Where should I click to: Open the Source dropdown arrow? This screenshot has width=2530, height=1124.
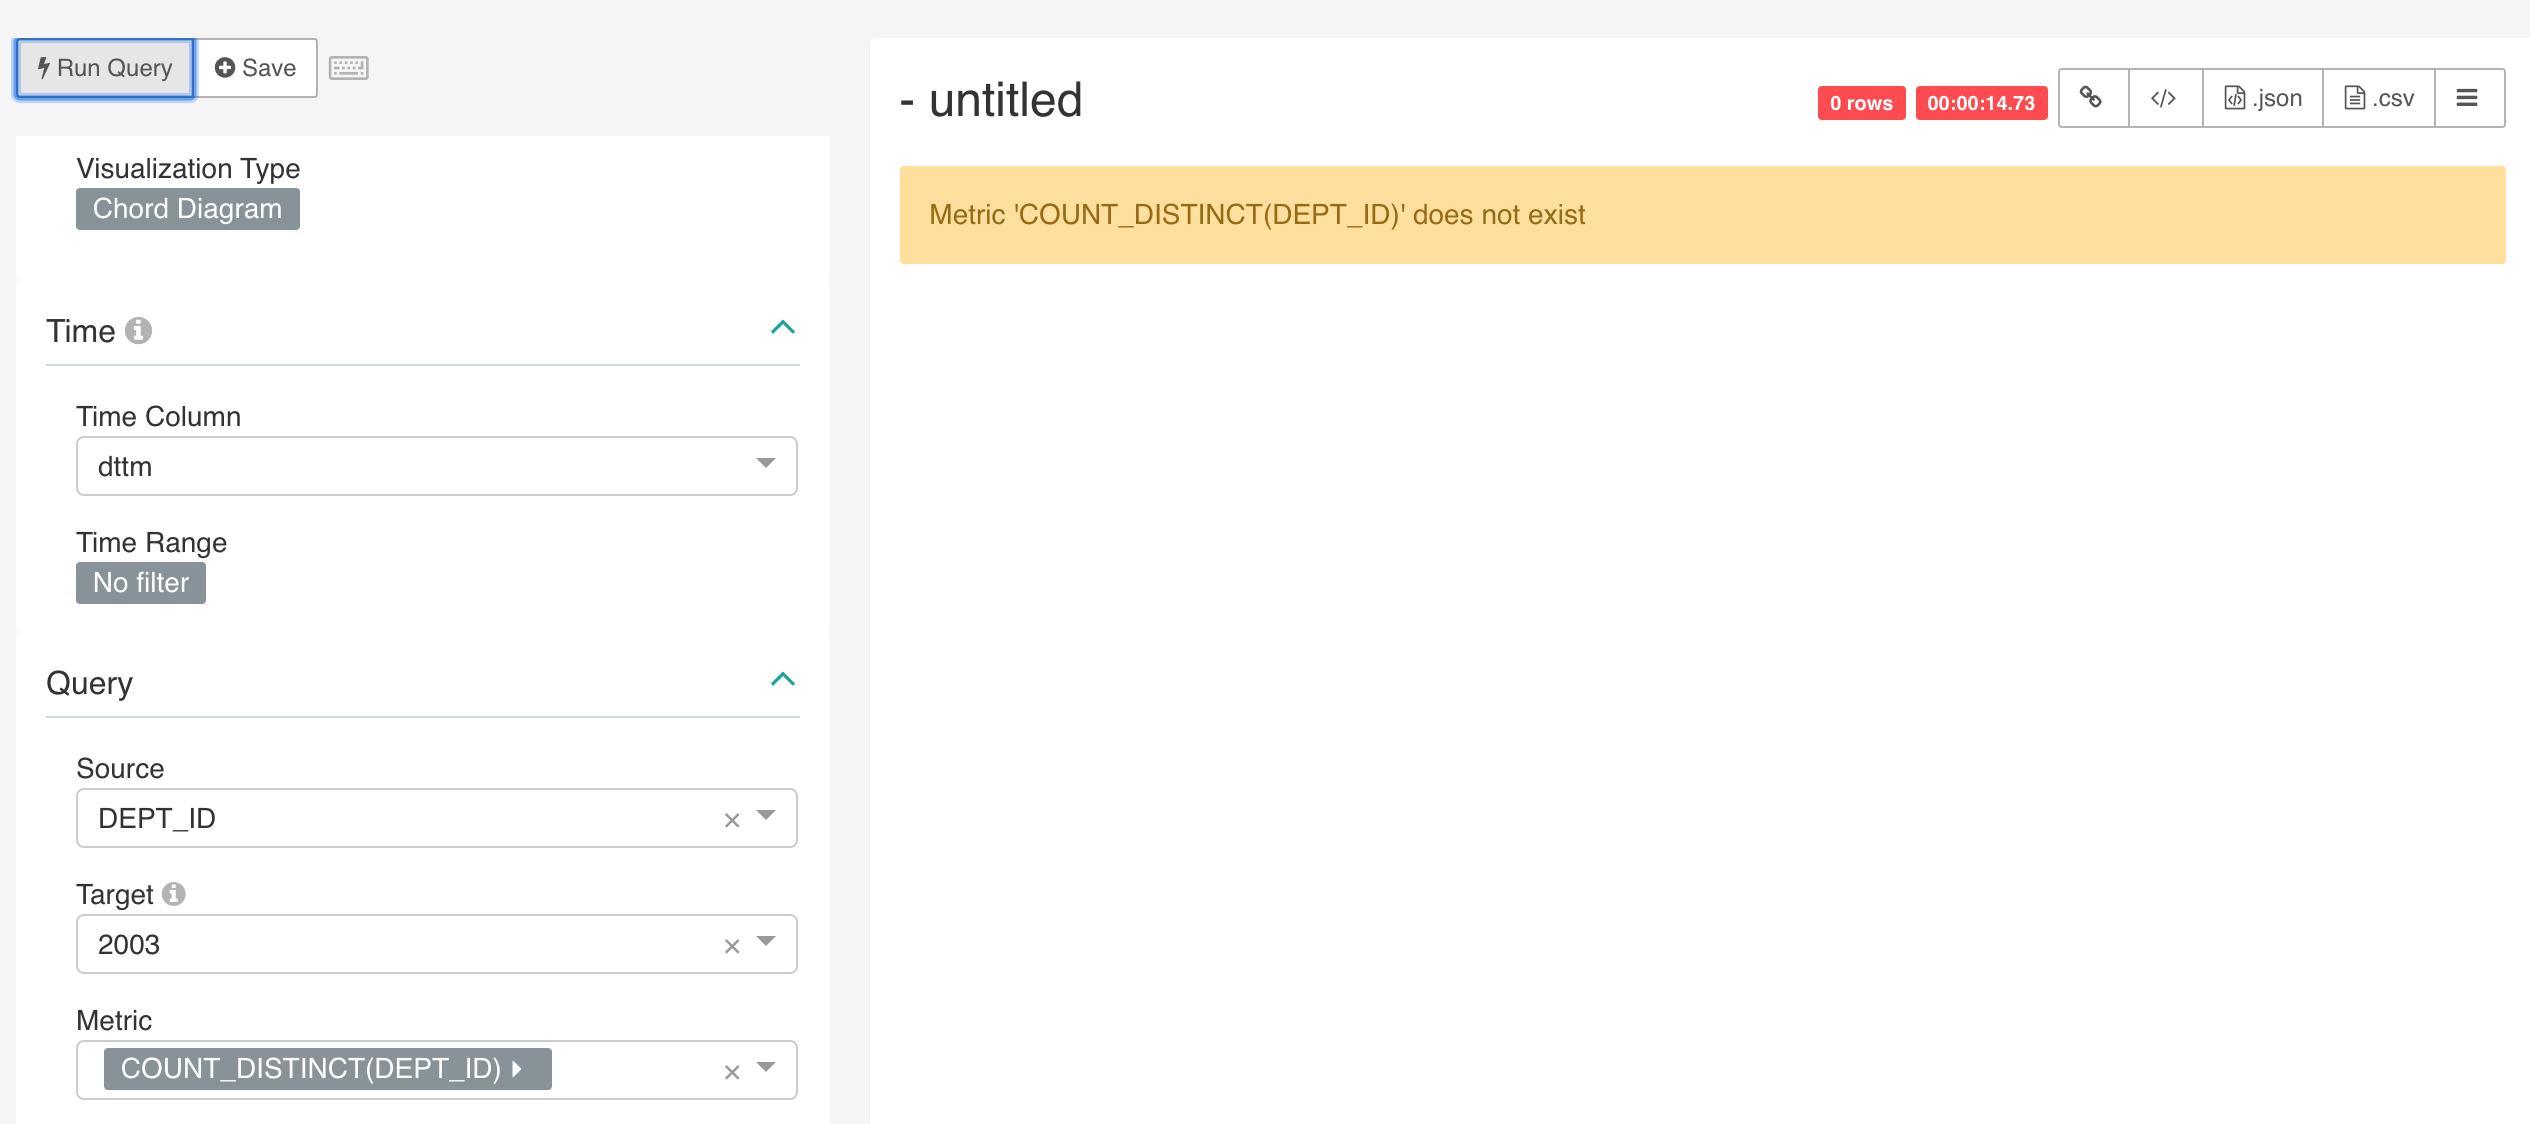(766, 816)
